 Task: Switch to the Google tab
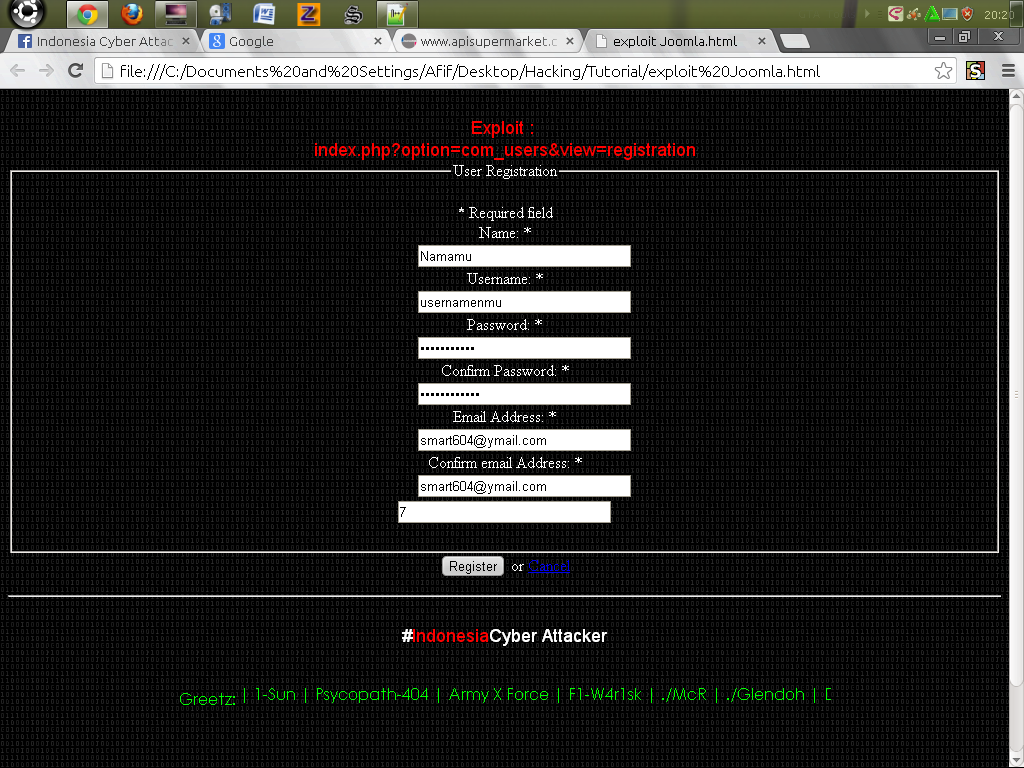[294, 41]
